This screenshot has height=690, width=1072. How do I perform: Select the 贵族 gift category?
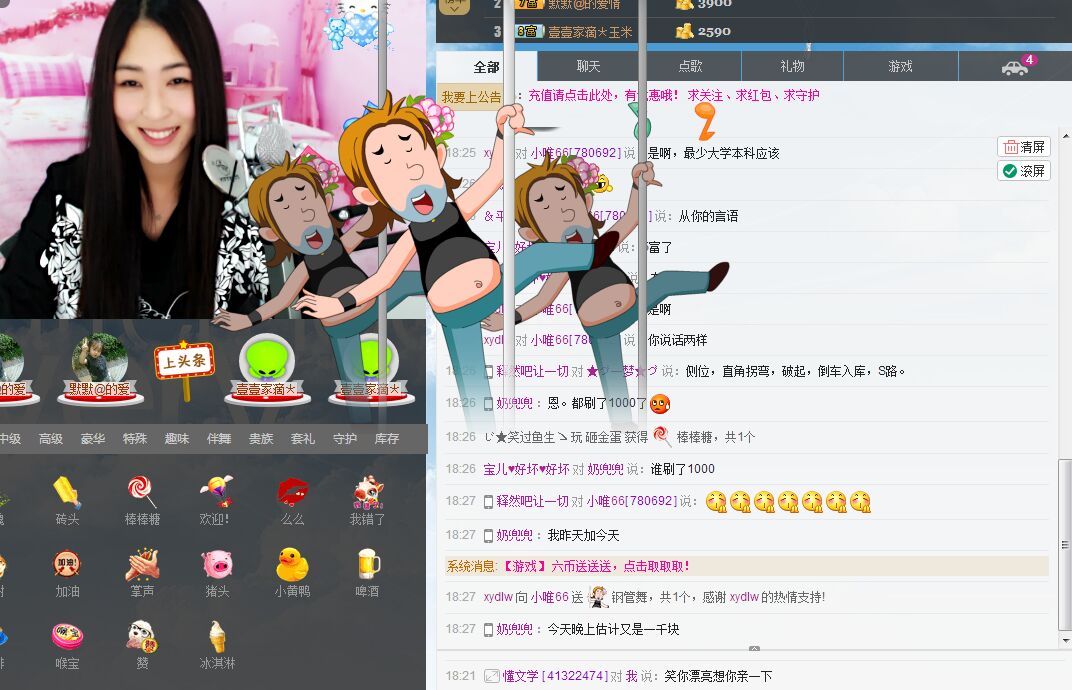pos(260,438)
